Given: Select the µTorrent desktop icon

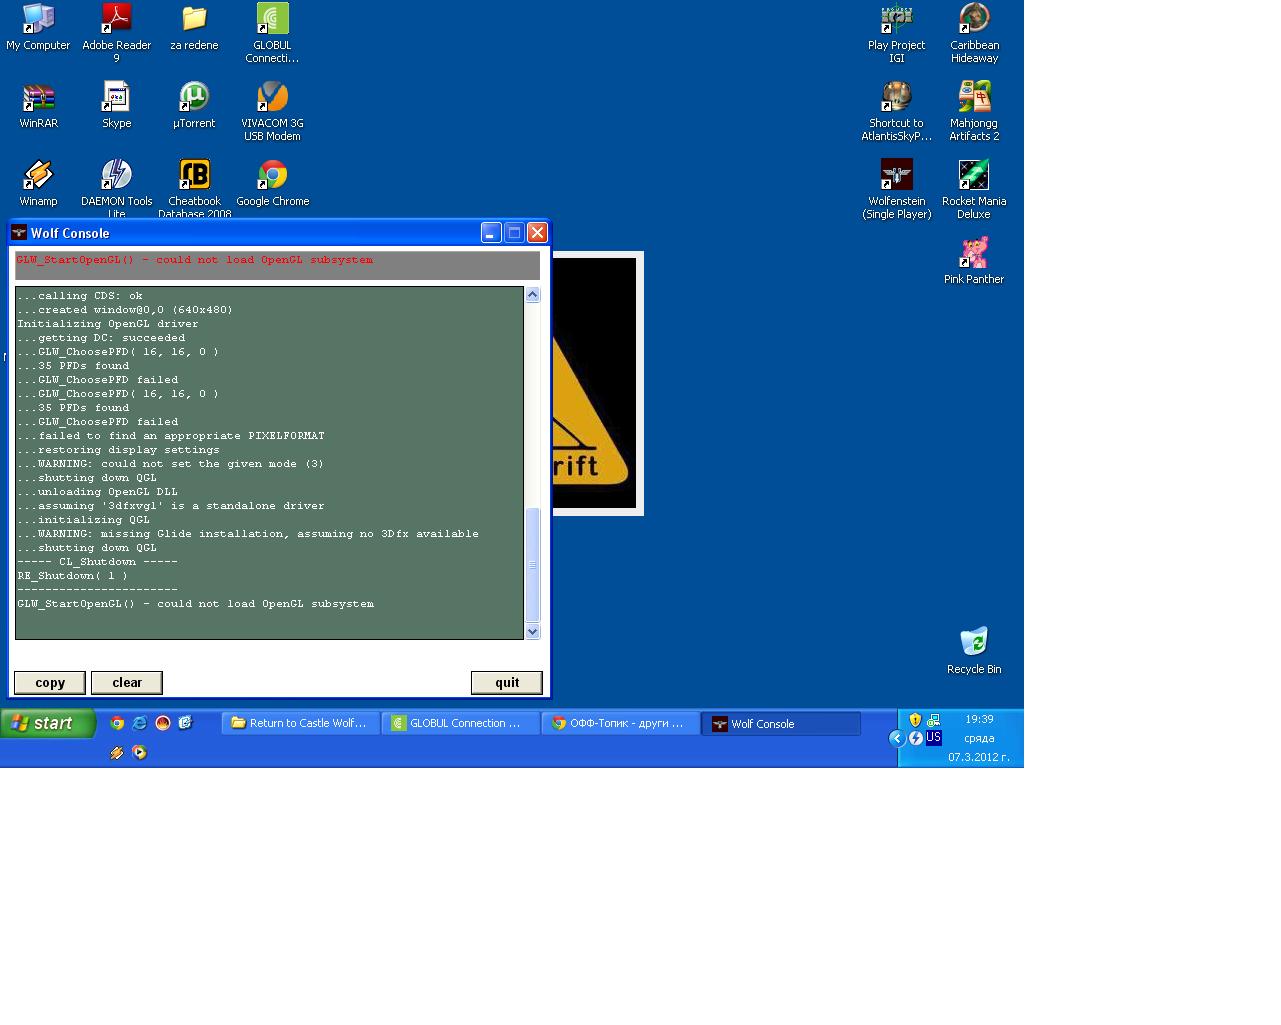Looking at the screenshot, I should 194,98.
